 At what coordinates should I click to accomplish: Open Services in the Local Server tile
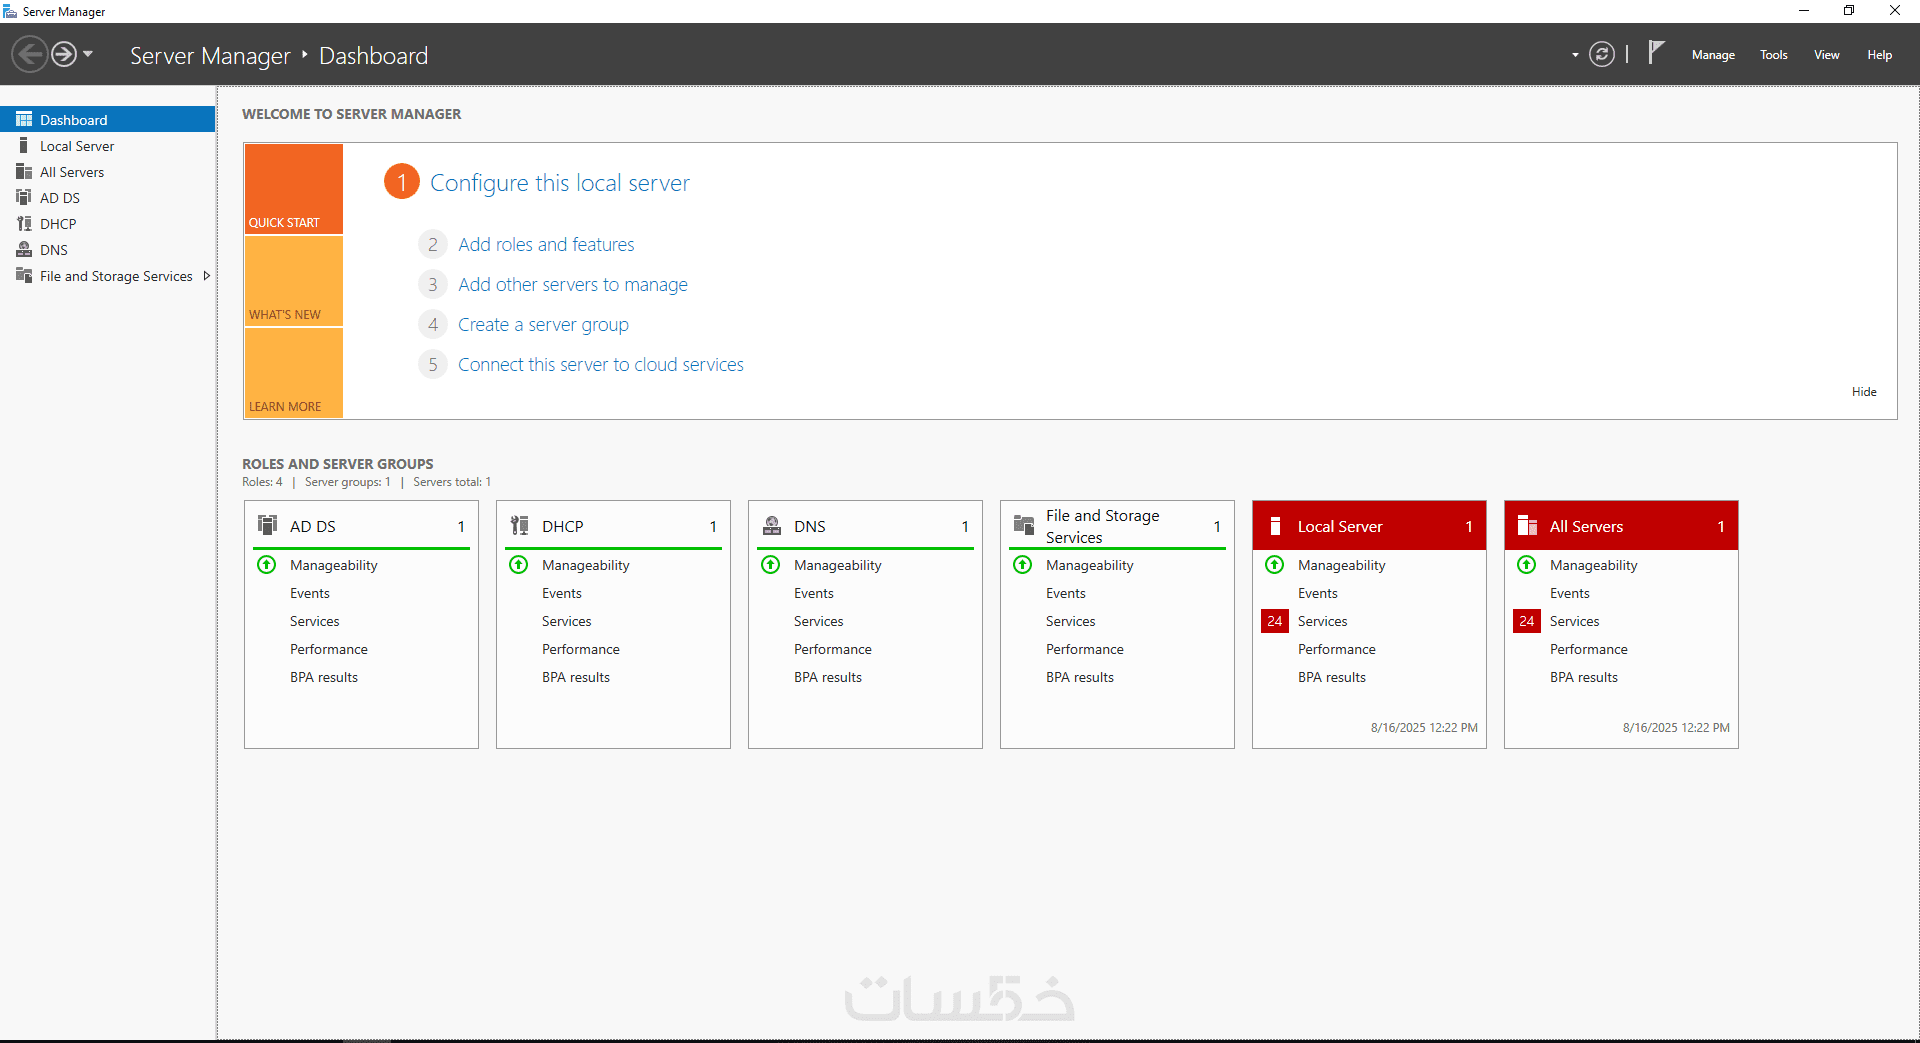pyautogui.click(x=1323, y=621)
